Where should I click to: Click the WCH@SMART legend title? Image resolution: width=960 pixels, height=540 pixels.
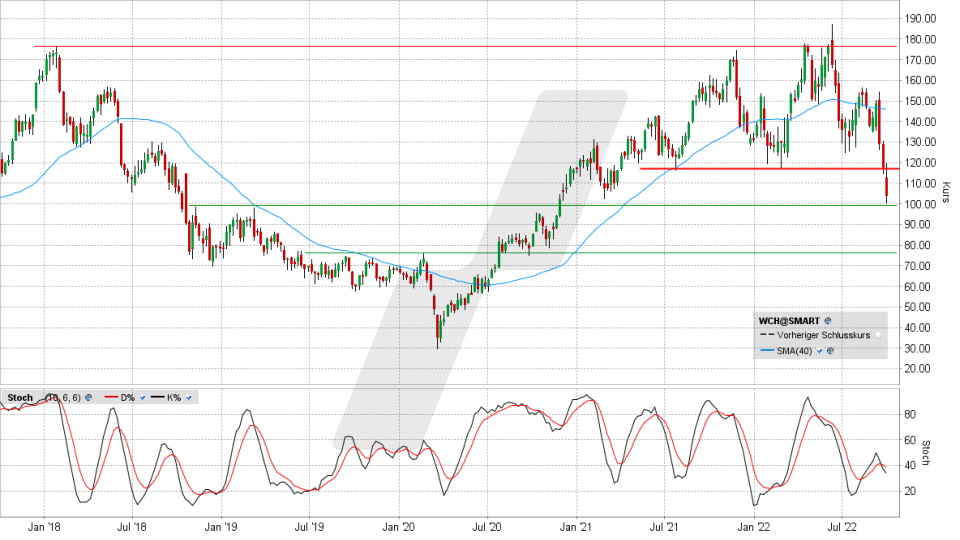click(790, 321)
